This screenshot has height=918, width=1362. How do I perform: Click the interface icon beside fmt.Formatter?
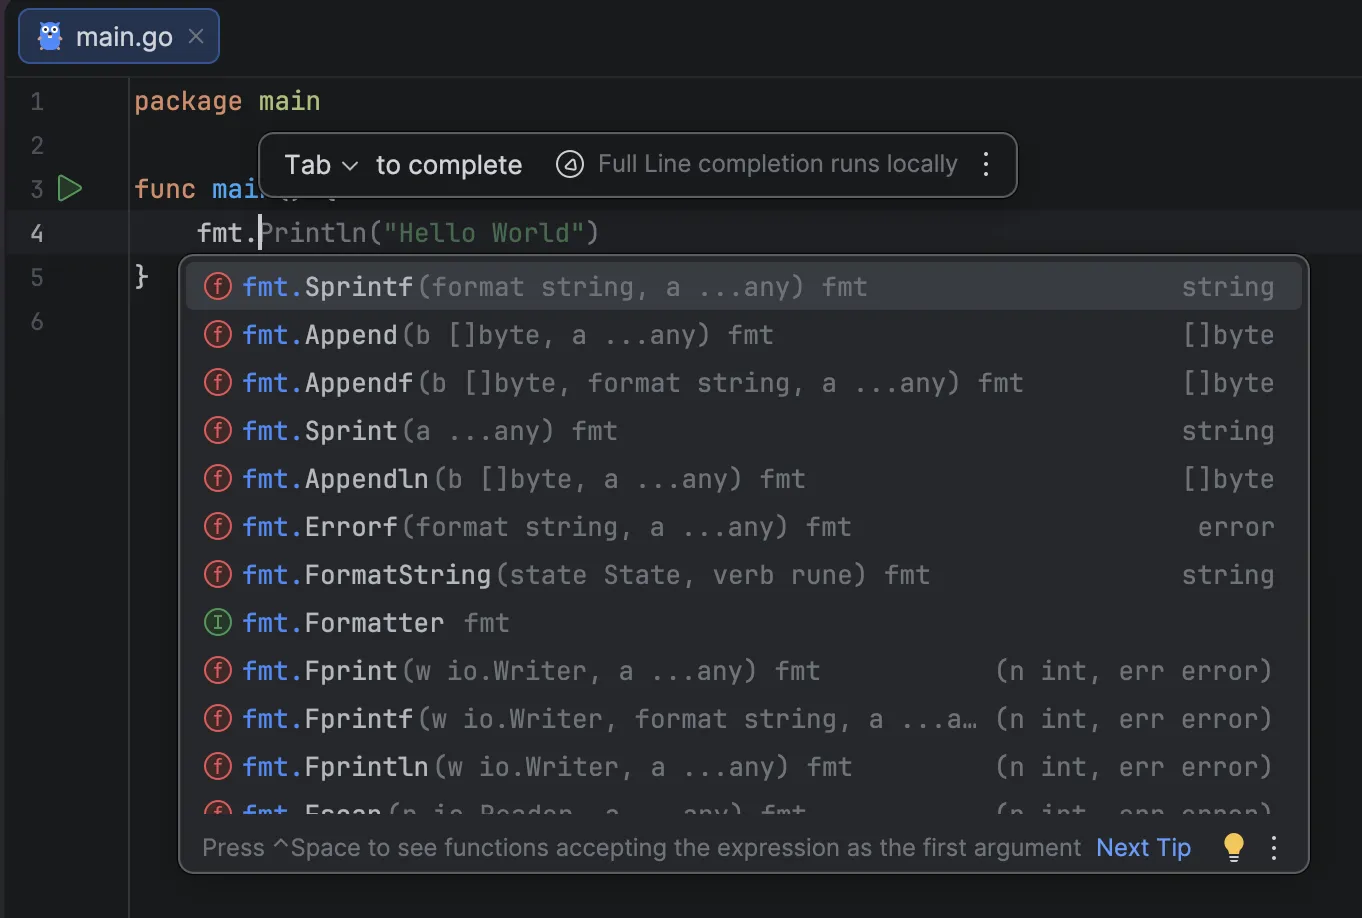217,623
